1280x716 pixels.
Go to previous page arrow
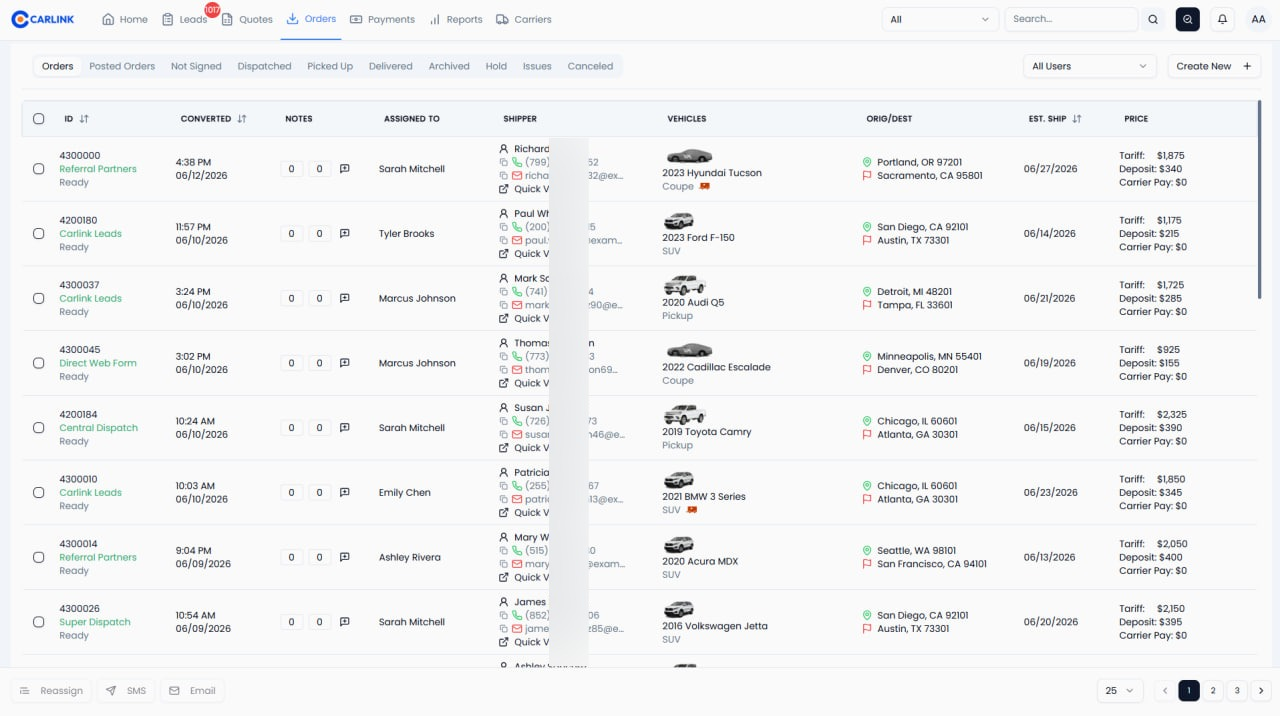[x=1164, y=691]
